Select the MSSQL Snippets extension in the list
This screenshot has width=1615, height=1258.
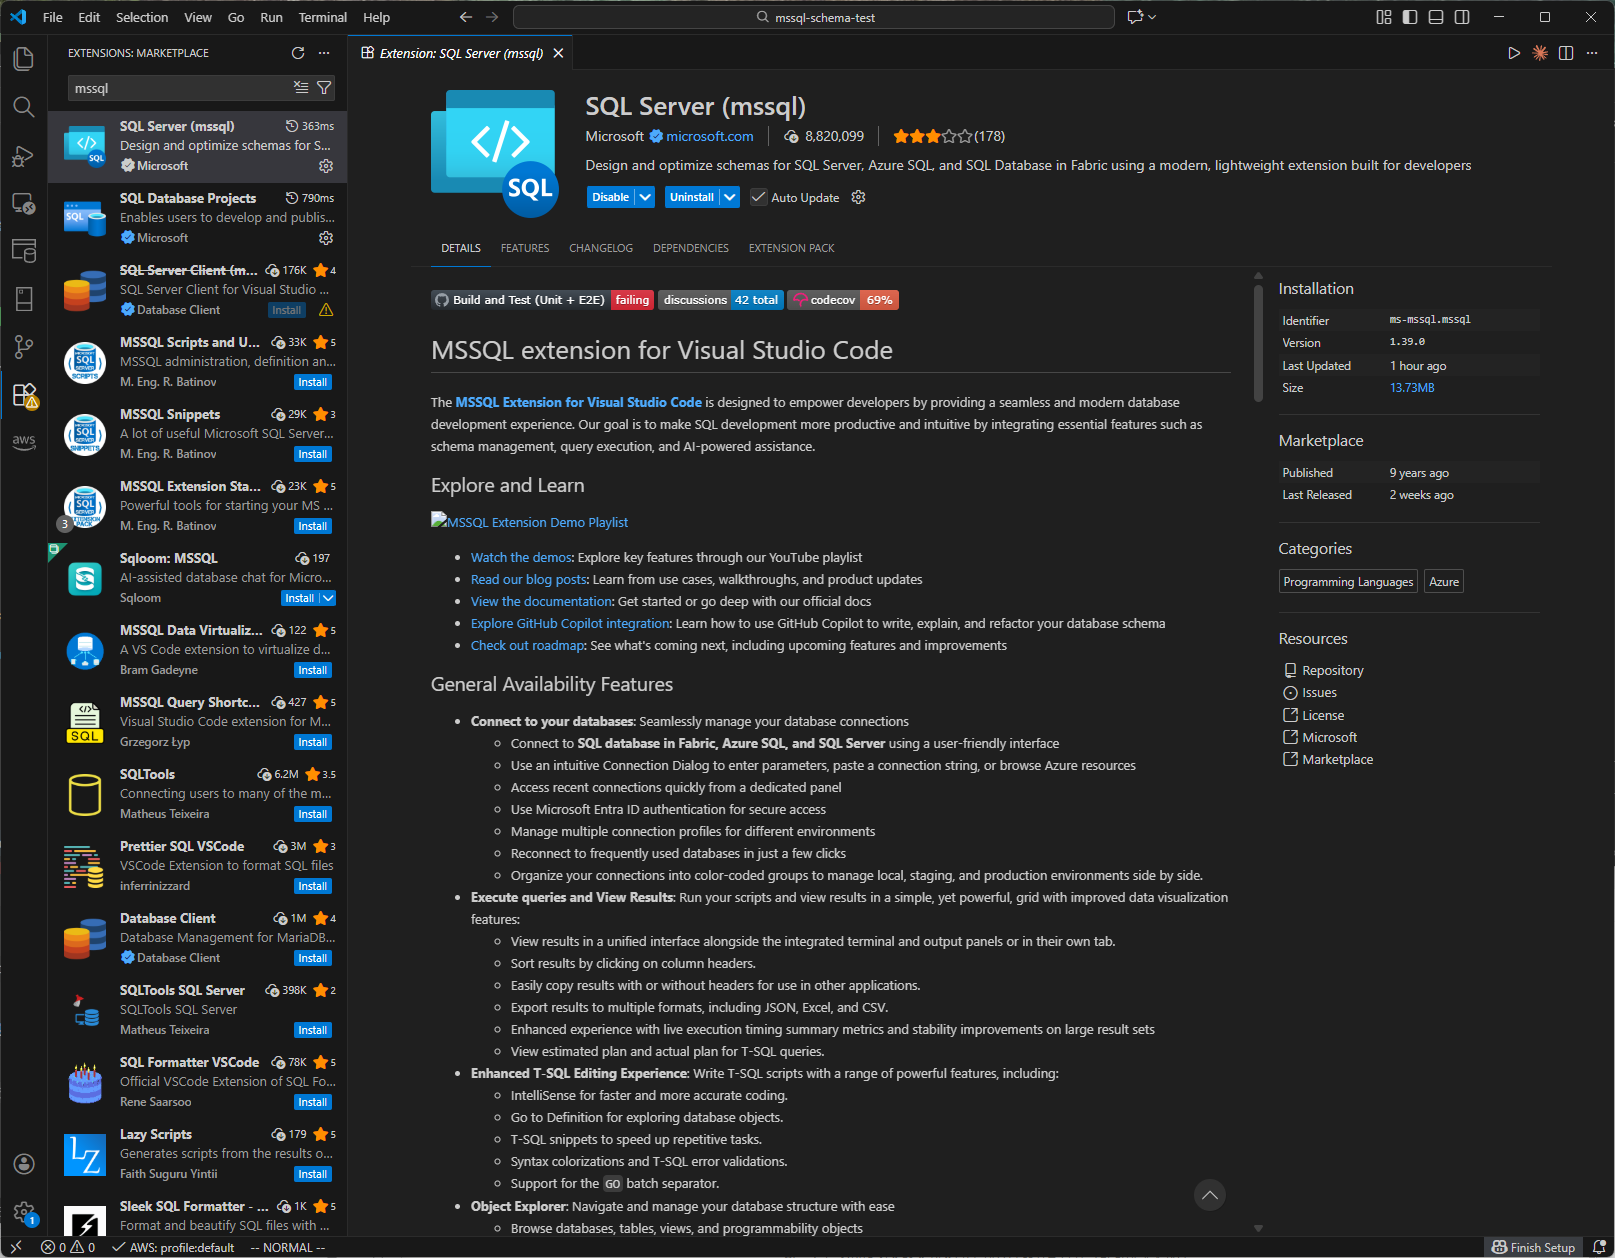point(198,434)
